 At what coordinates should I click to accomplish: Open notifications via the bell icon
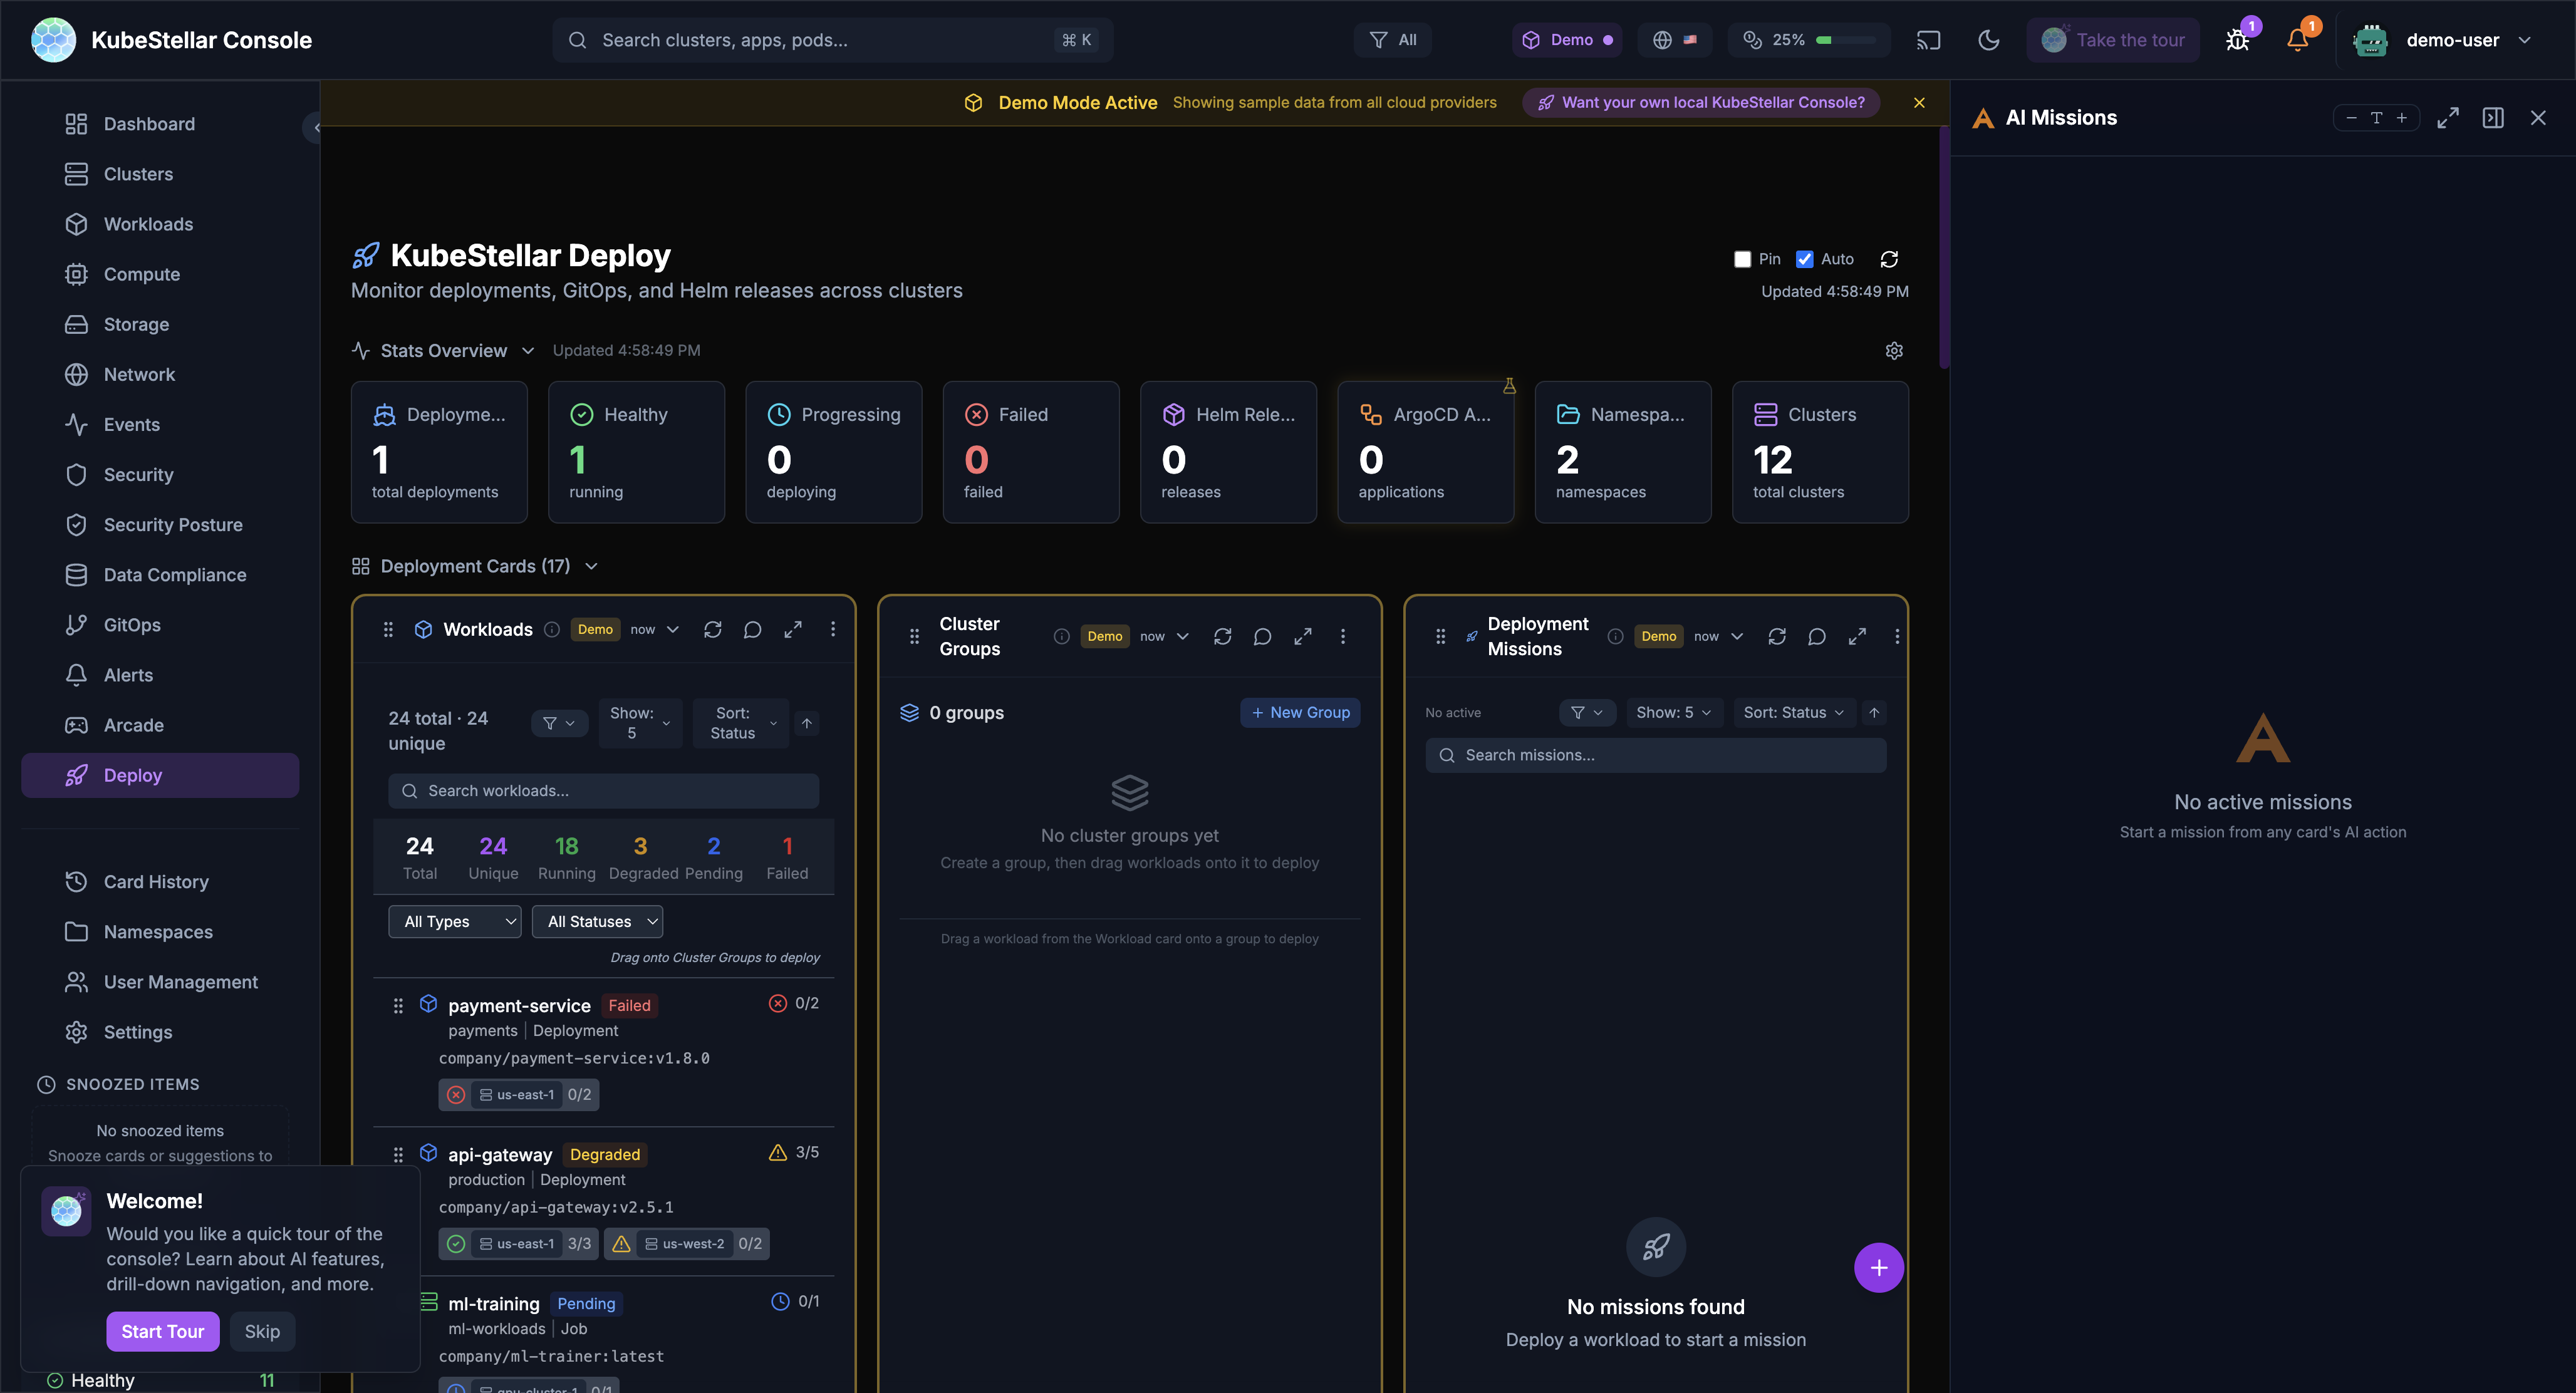[x=2297, y=40]
